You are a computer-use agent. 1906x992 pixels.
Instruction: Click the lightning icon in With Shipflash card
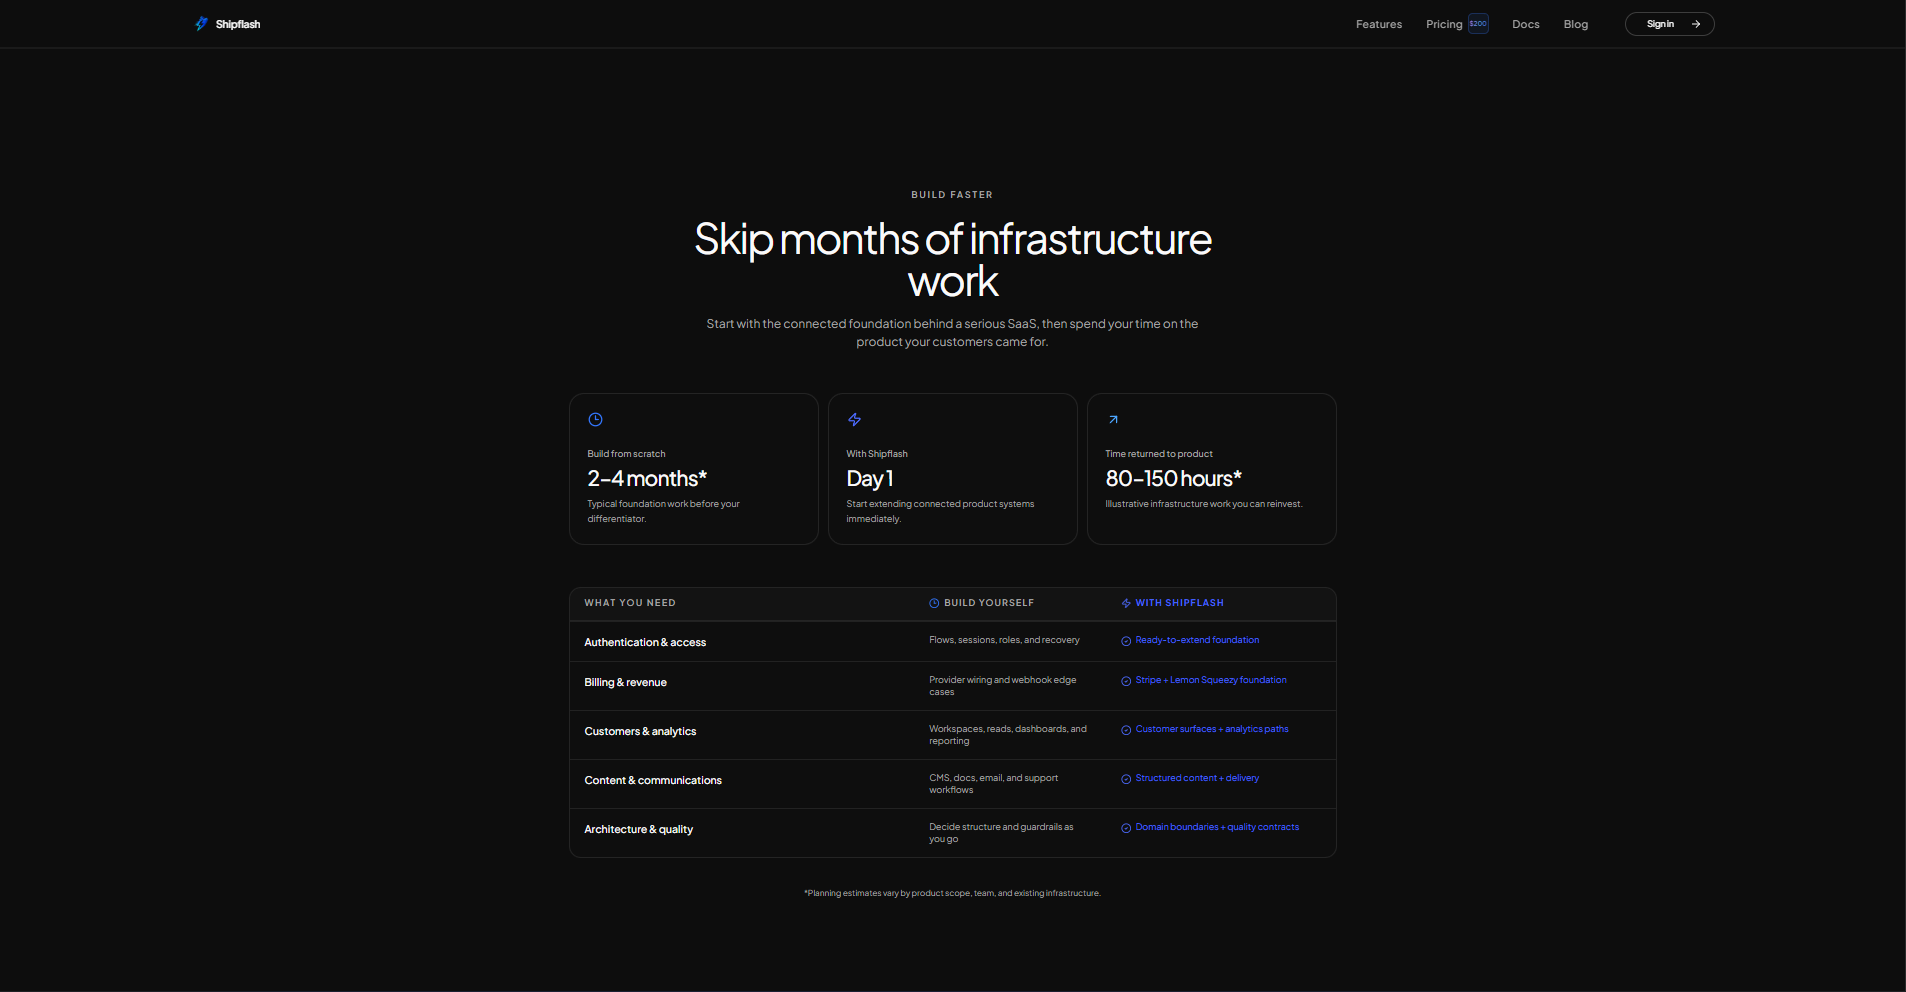(854, 420)
